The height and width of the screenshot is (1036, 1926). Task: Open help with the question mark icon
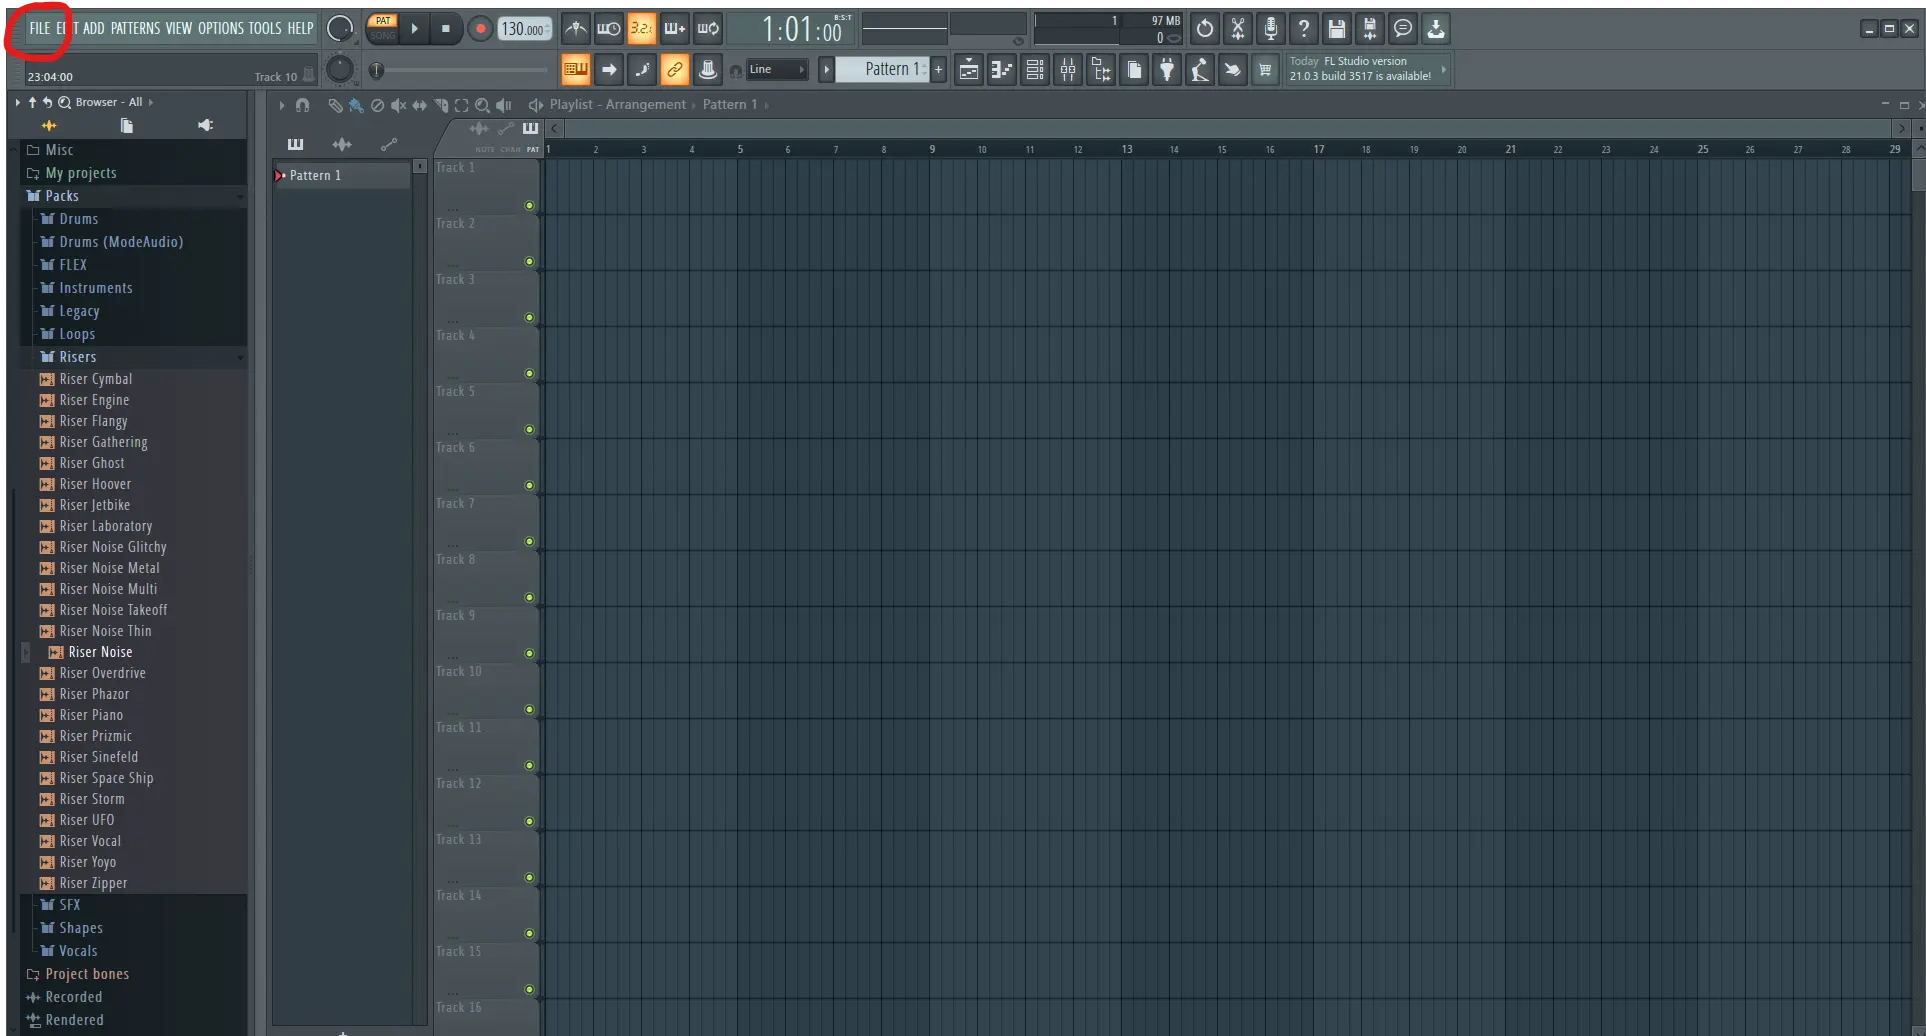(1304, 29)
